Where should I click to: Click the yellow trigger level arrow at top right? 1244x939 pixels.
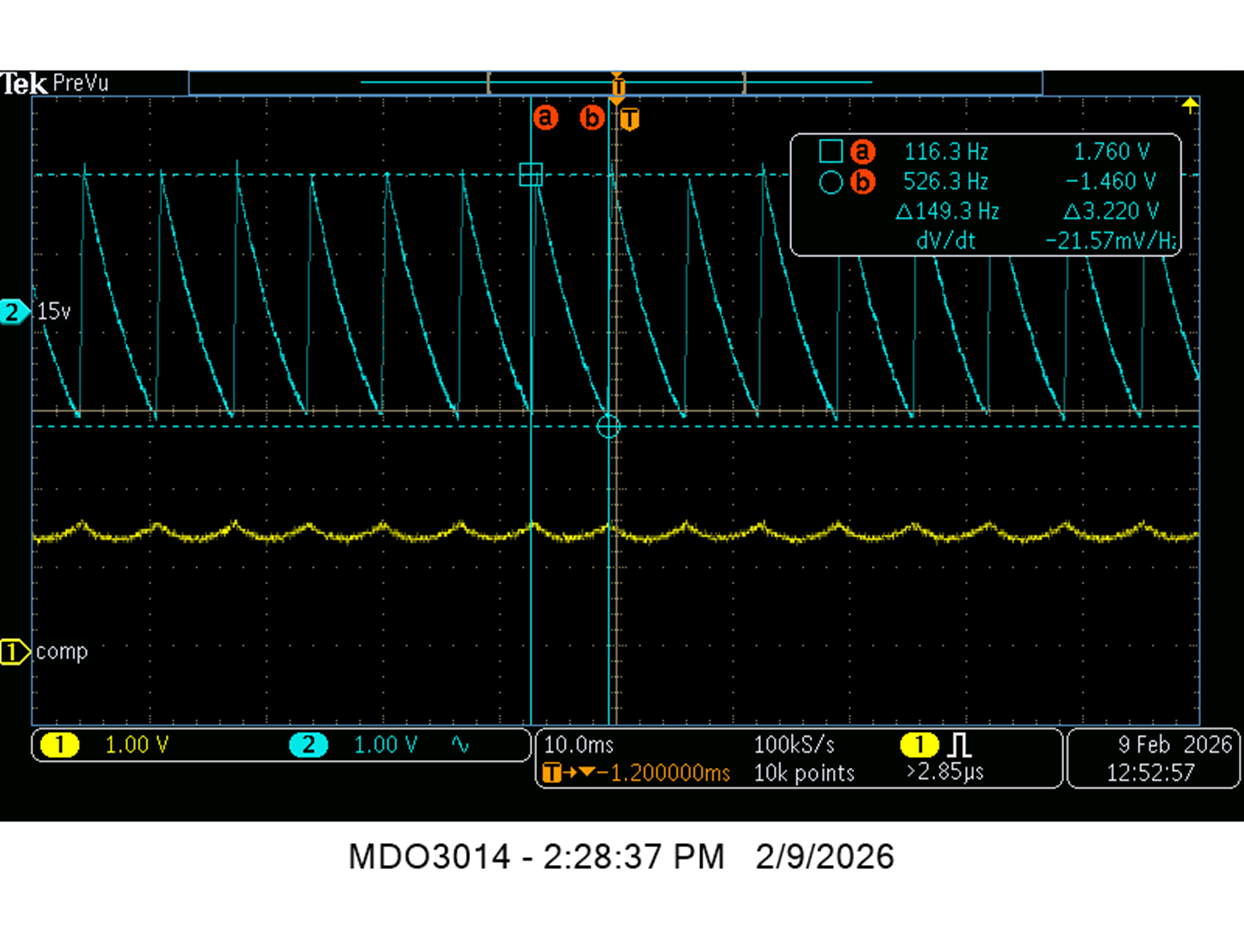(1189, 104)
